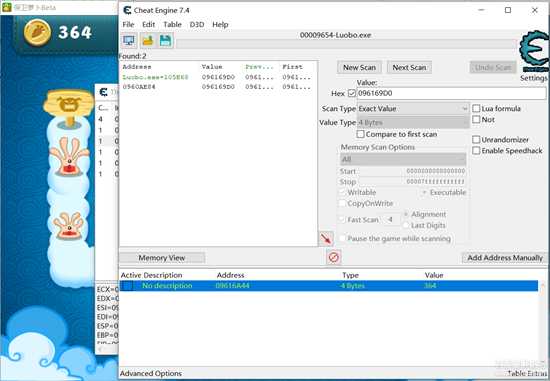
Task: Click the Next Scan button
Action: [409, 67]
